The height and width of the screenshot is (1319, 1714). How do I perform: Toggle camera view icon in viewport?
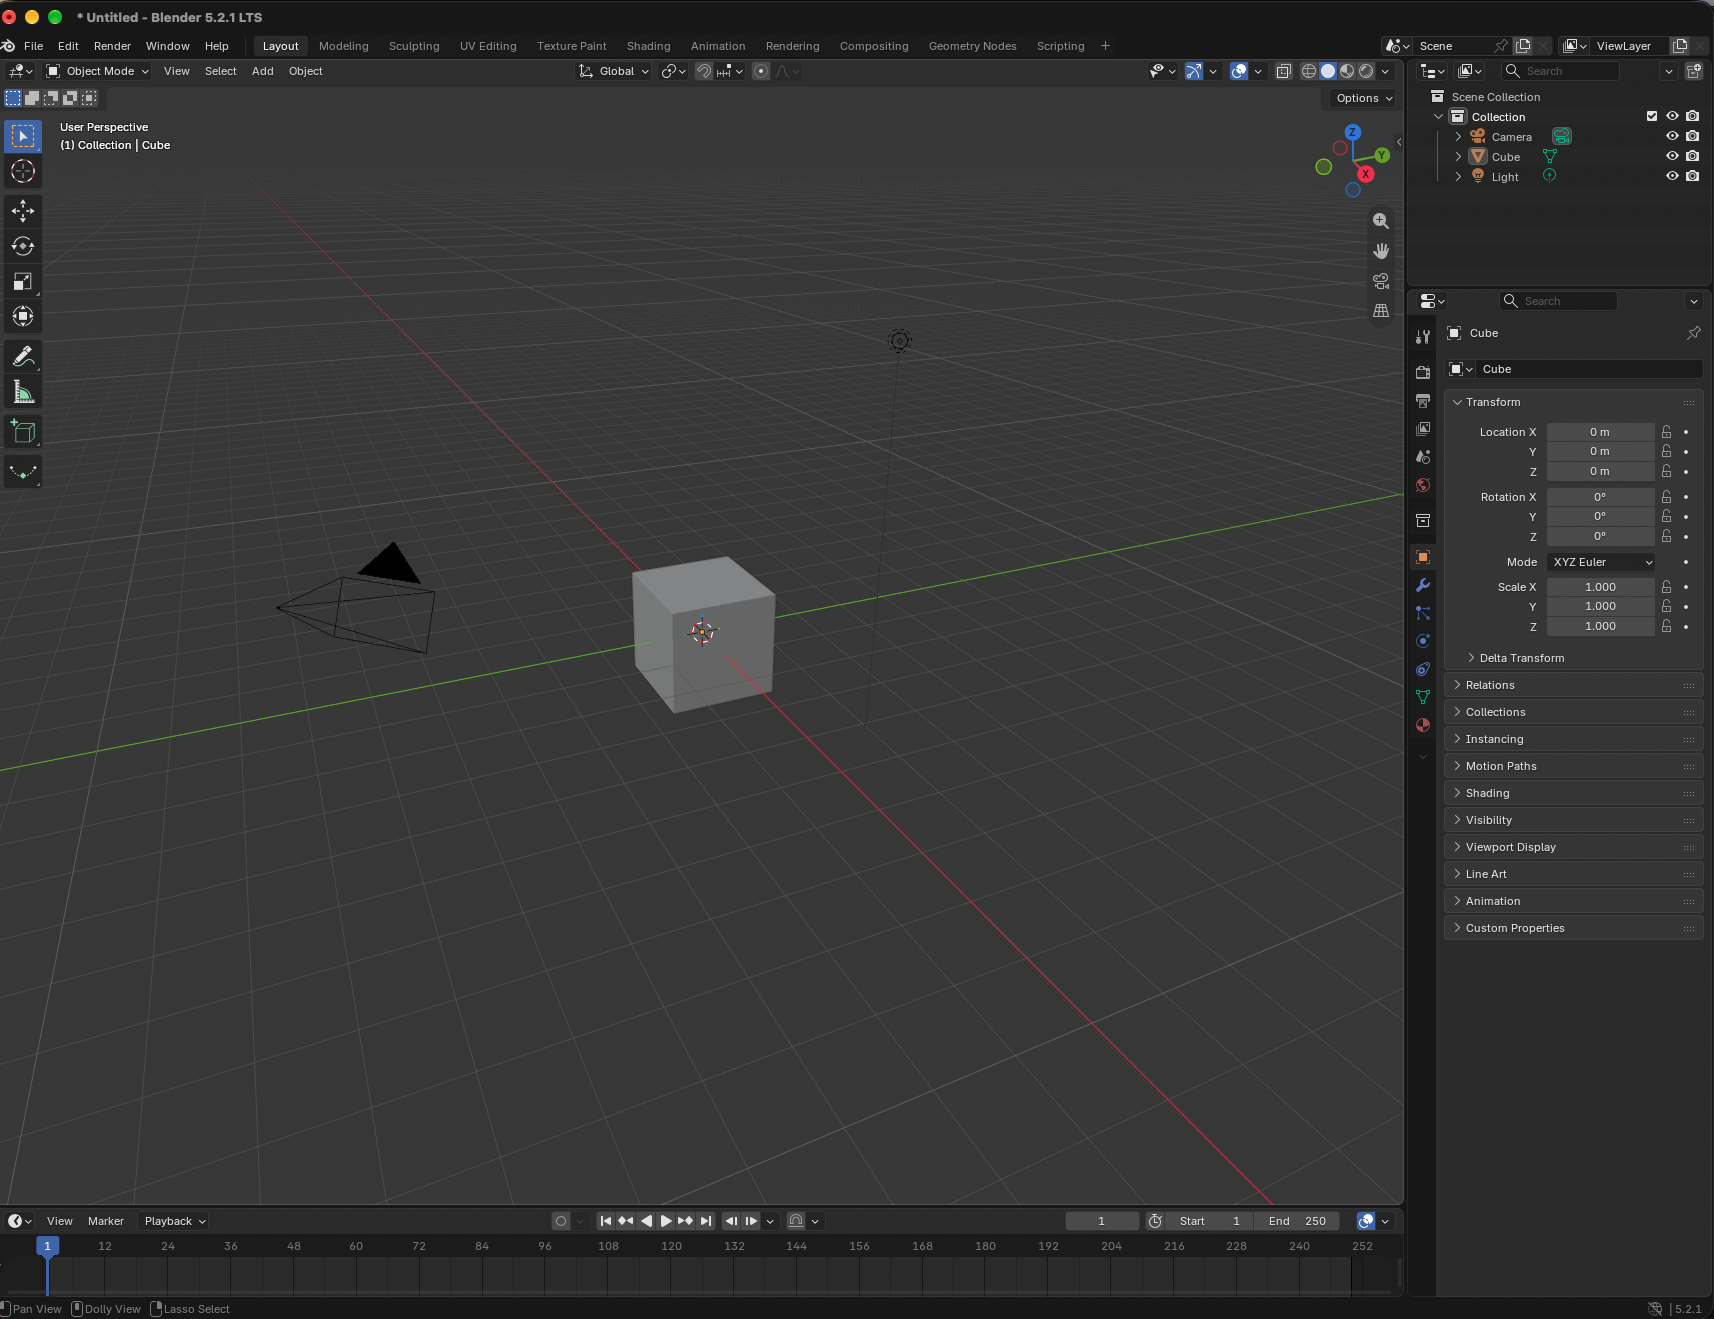pyautogui.click(x=1381, y=281)
